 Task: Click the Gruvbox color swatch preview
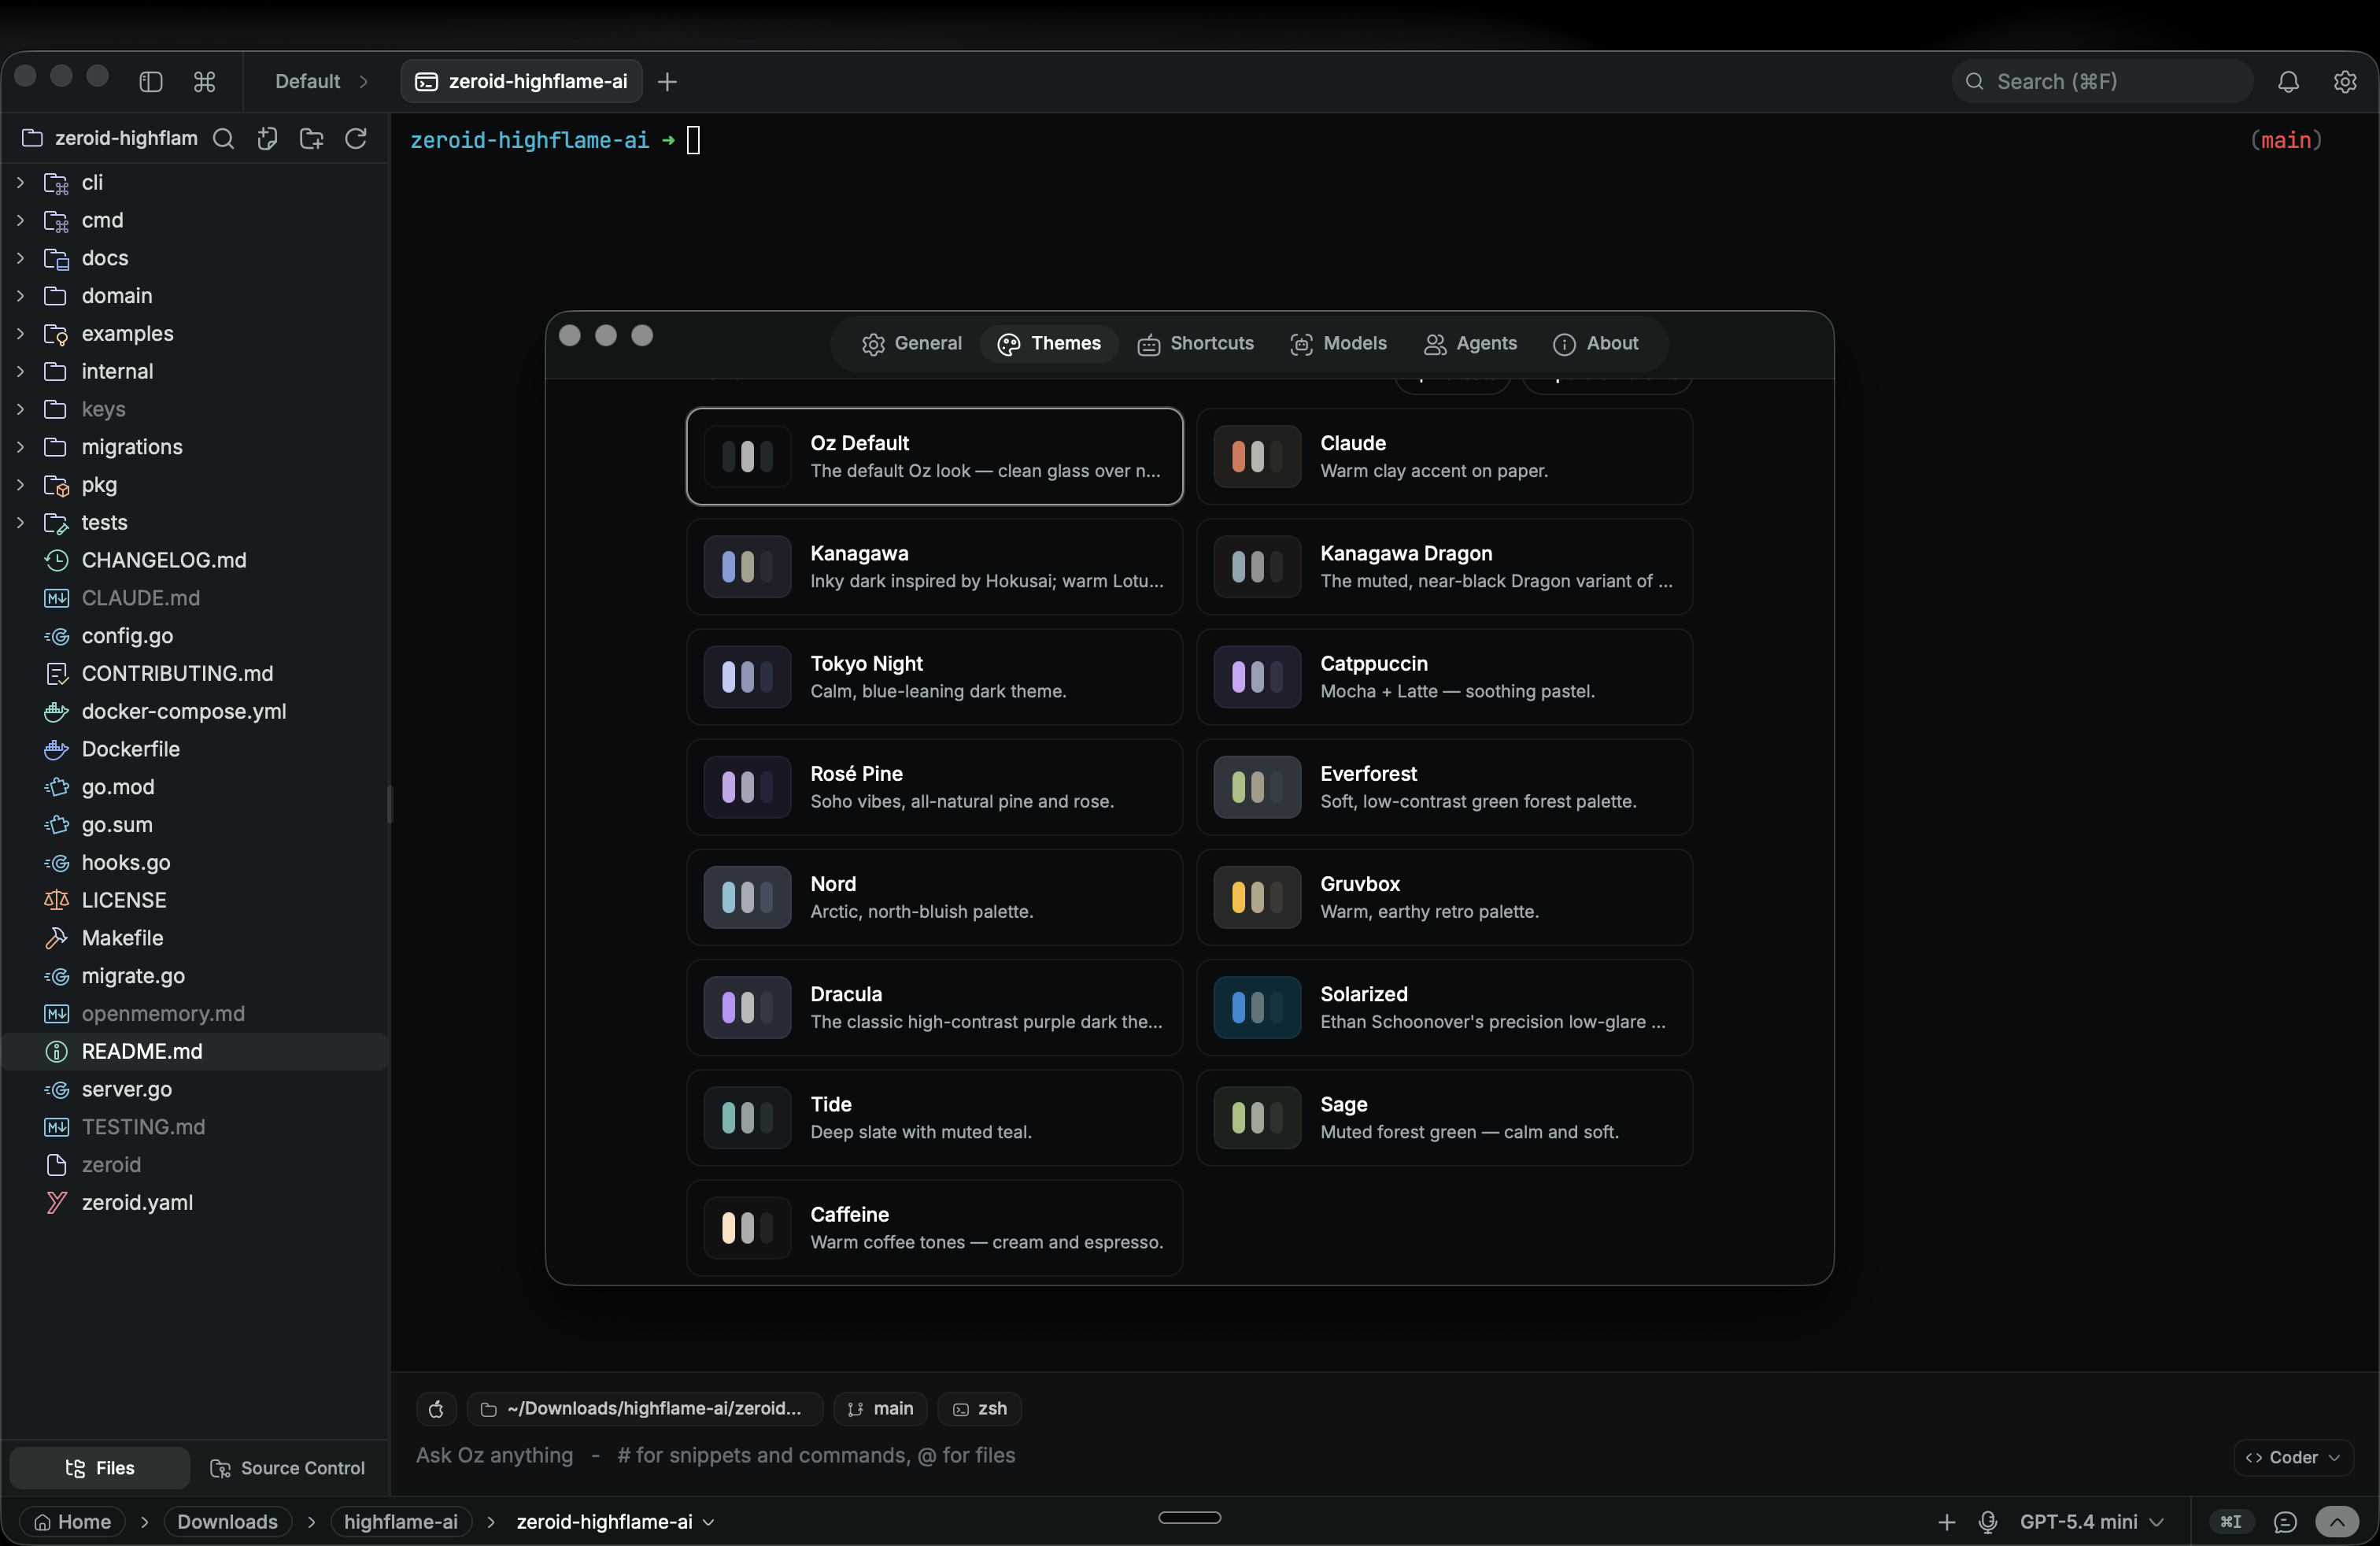pyautogui.click(x=1257, y=897)
